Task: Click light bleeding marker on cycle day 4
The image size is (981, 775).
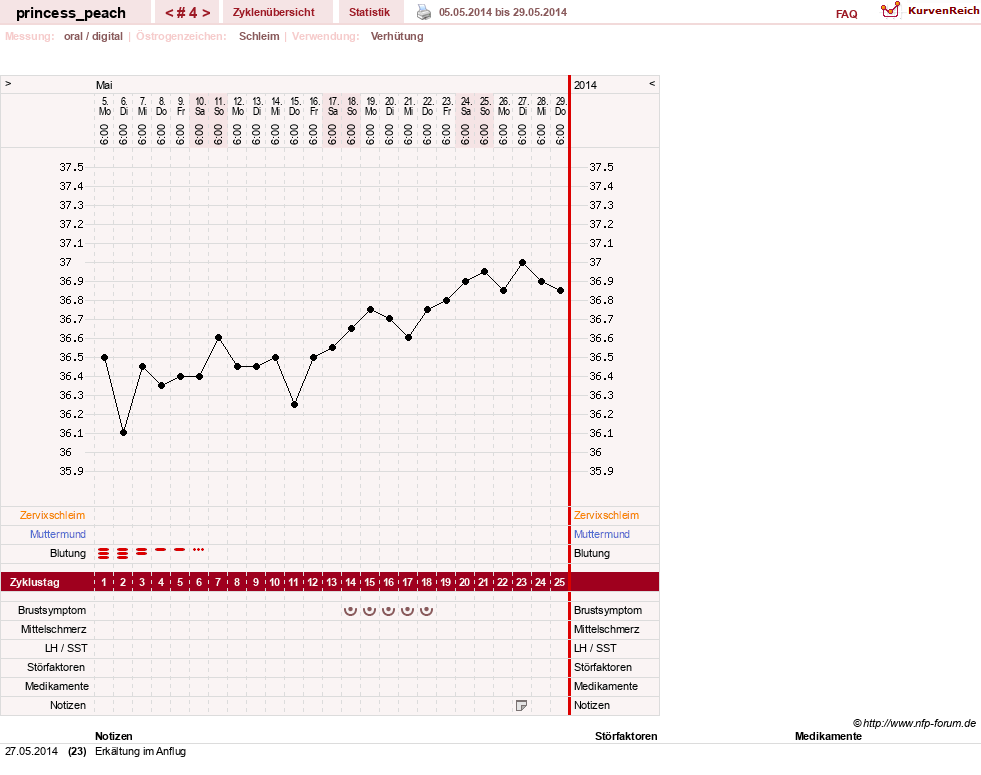Action: [161, 549]
